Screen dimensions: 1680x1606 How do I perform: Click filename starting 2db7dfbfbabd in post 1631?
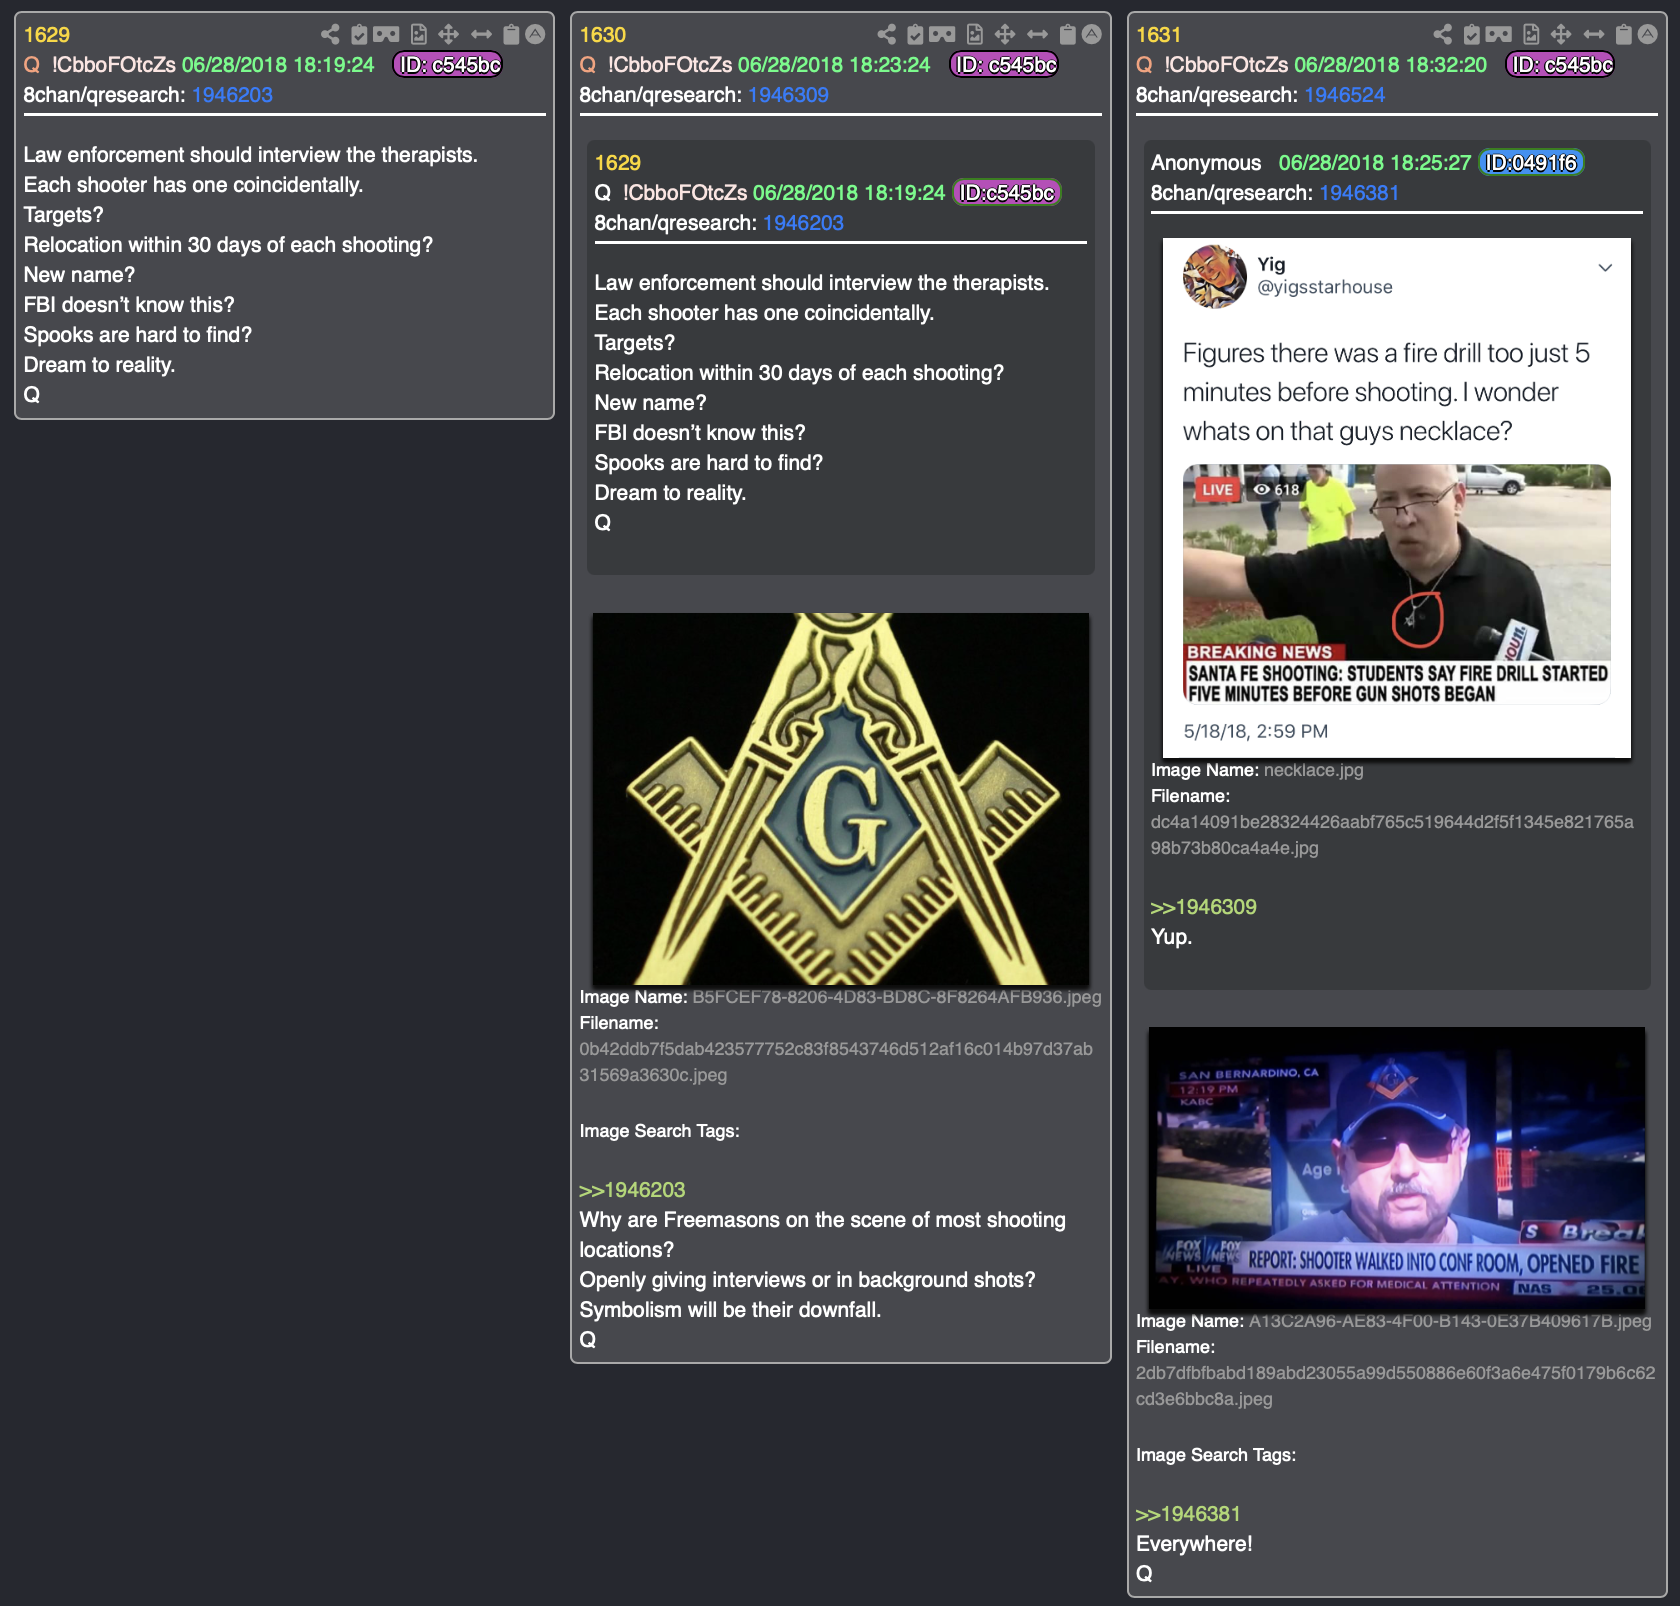(1395, 1386)
